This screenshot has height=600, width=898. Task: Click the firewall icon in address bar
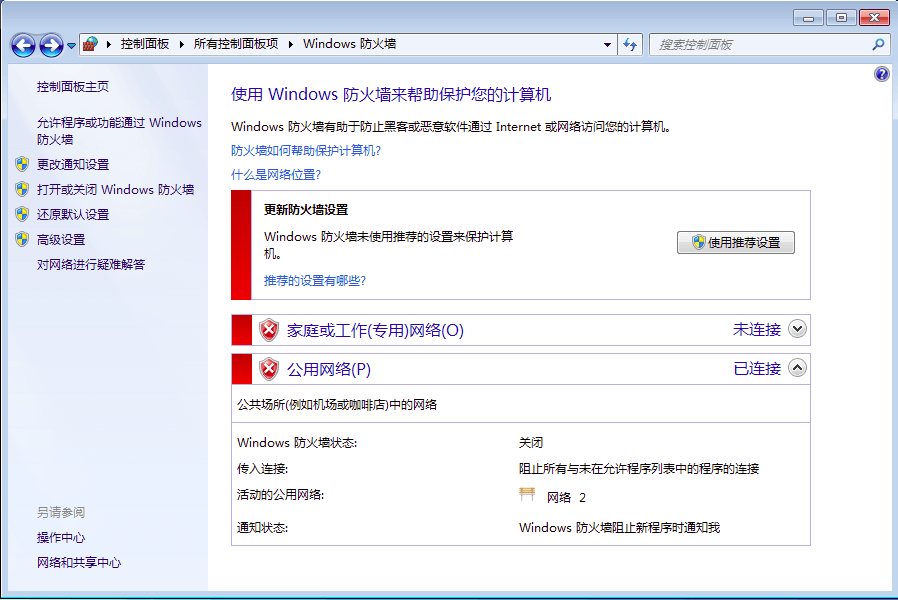click(x=90, y=44)
